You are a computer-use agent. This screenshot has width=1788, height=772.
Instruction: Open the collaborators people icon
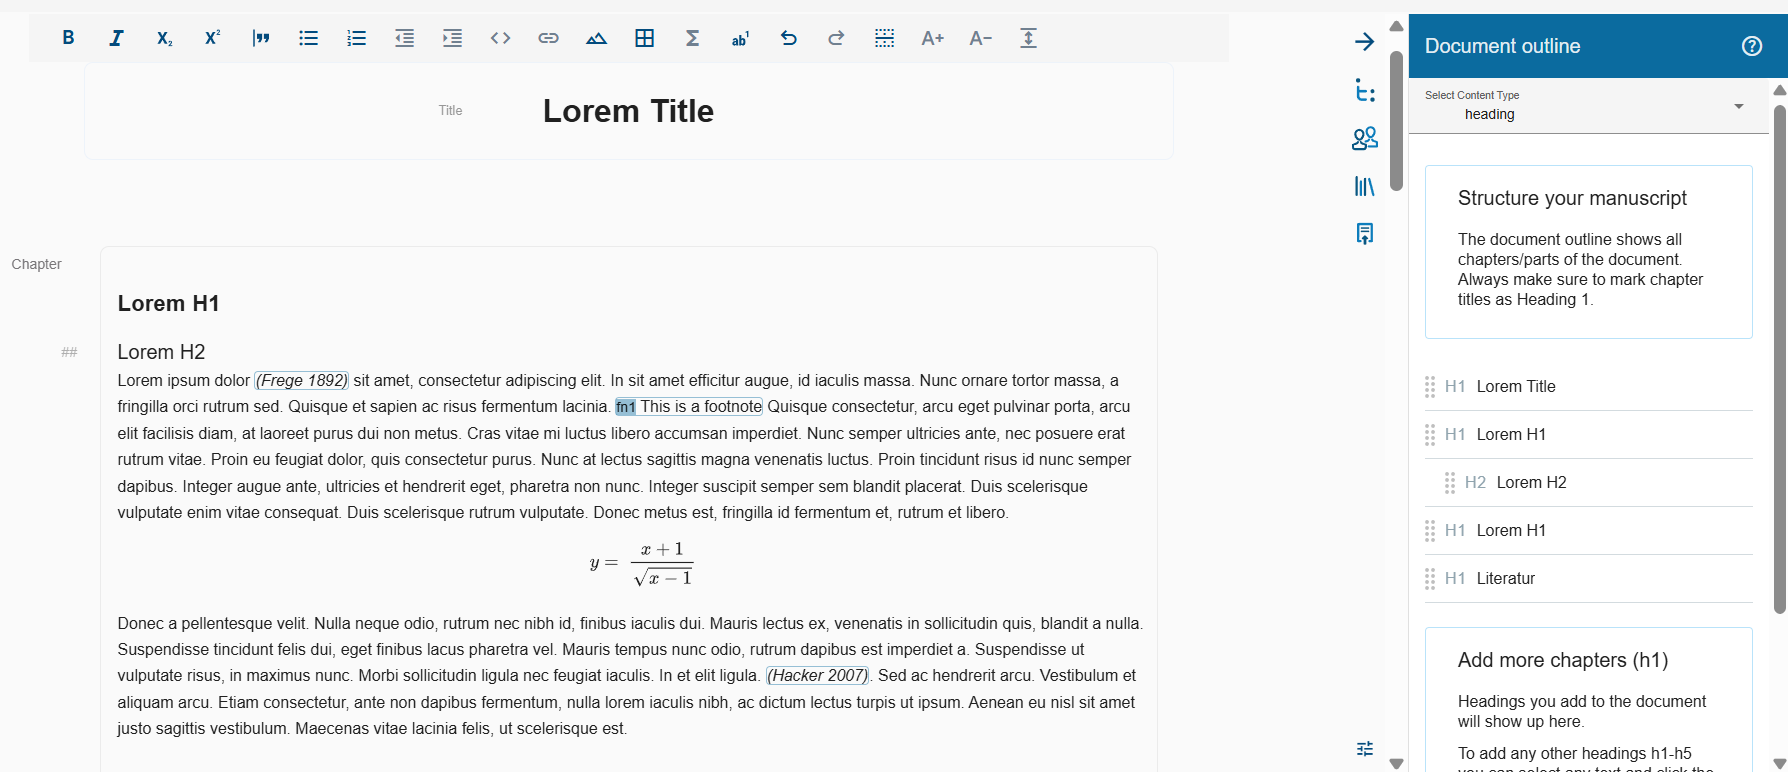(1364, 139)
